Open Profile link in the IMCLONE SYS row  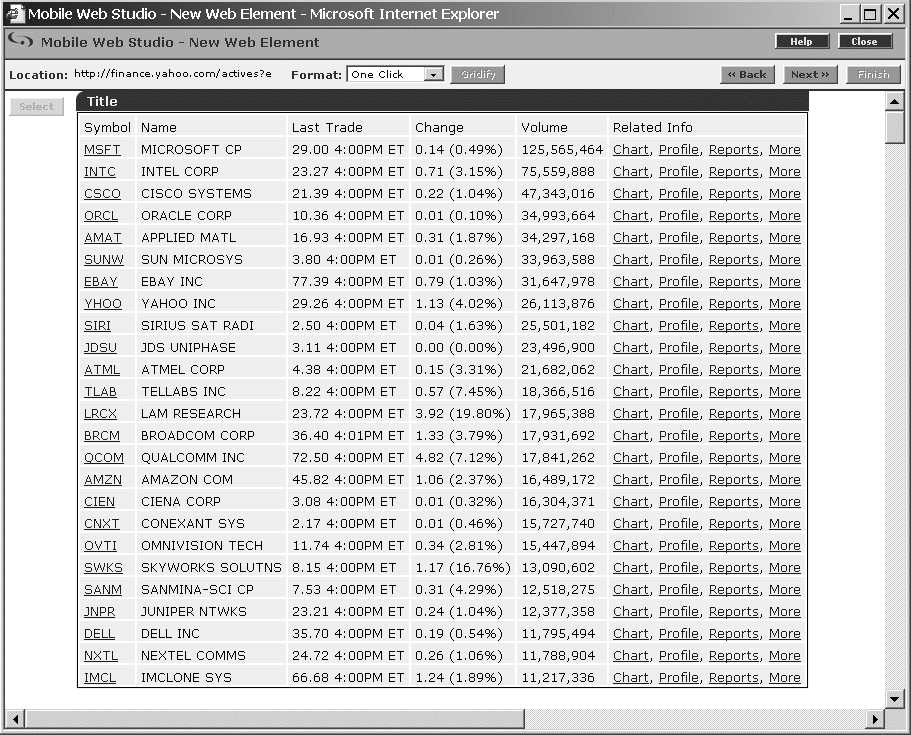679,678
